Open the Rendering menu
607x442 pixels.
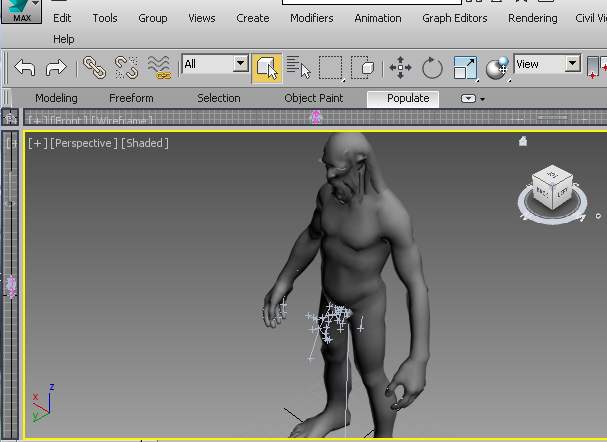click(533, 18)
